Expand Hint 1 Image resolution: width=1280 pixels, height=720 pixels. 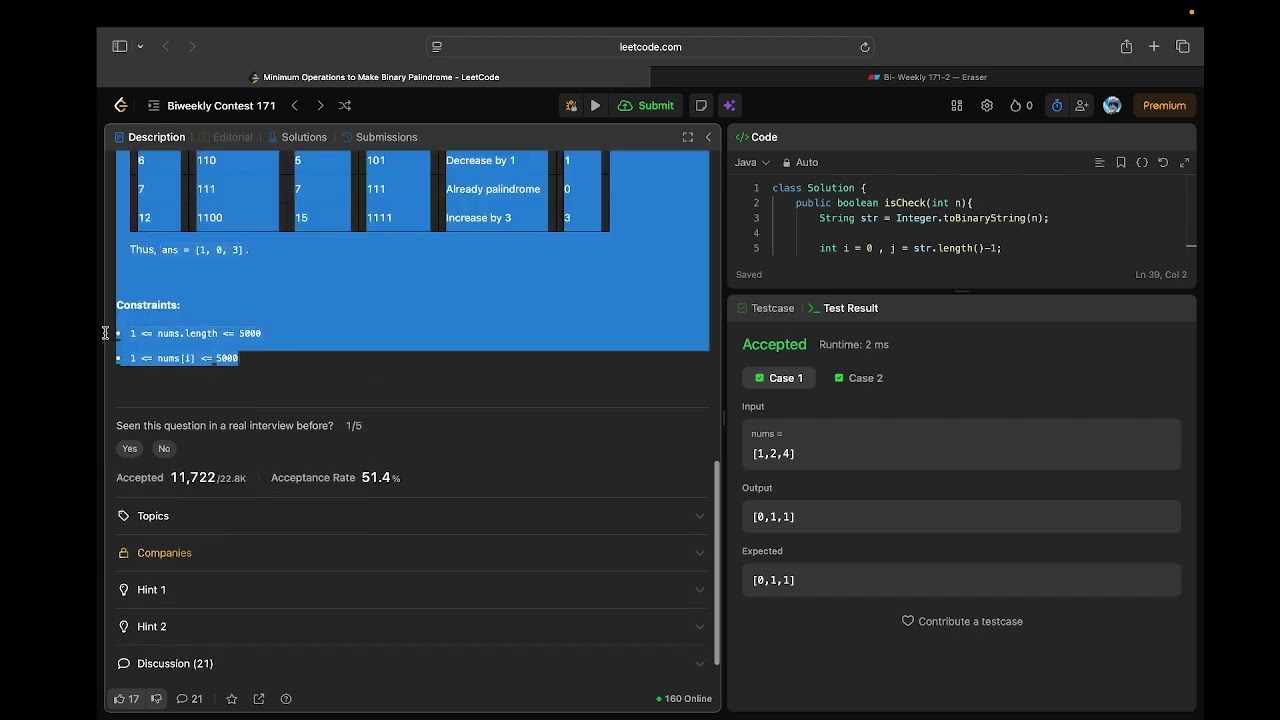(x=411, y=590)
